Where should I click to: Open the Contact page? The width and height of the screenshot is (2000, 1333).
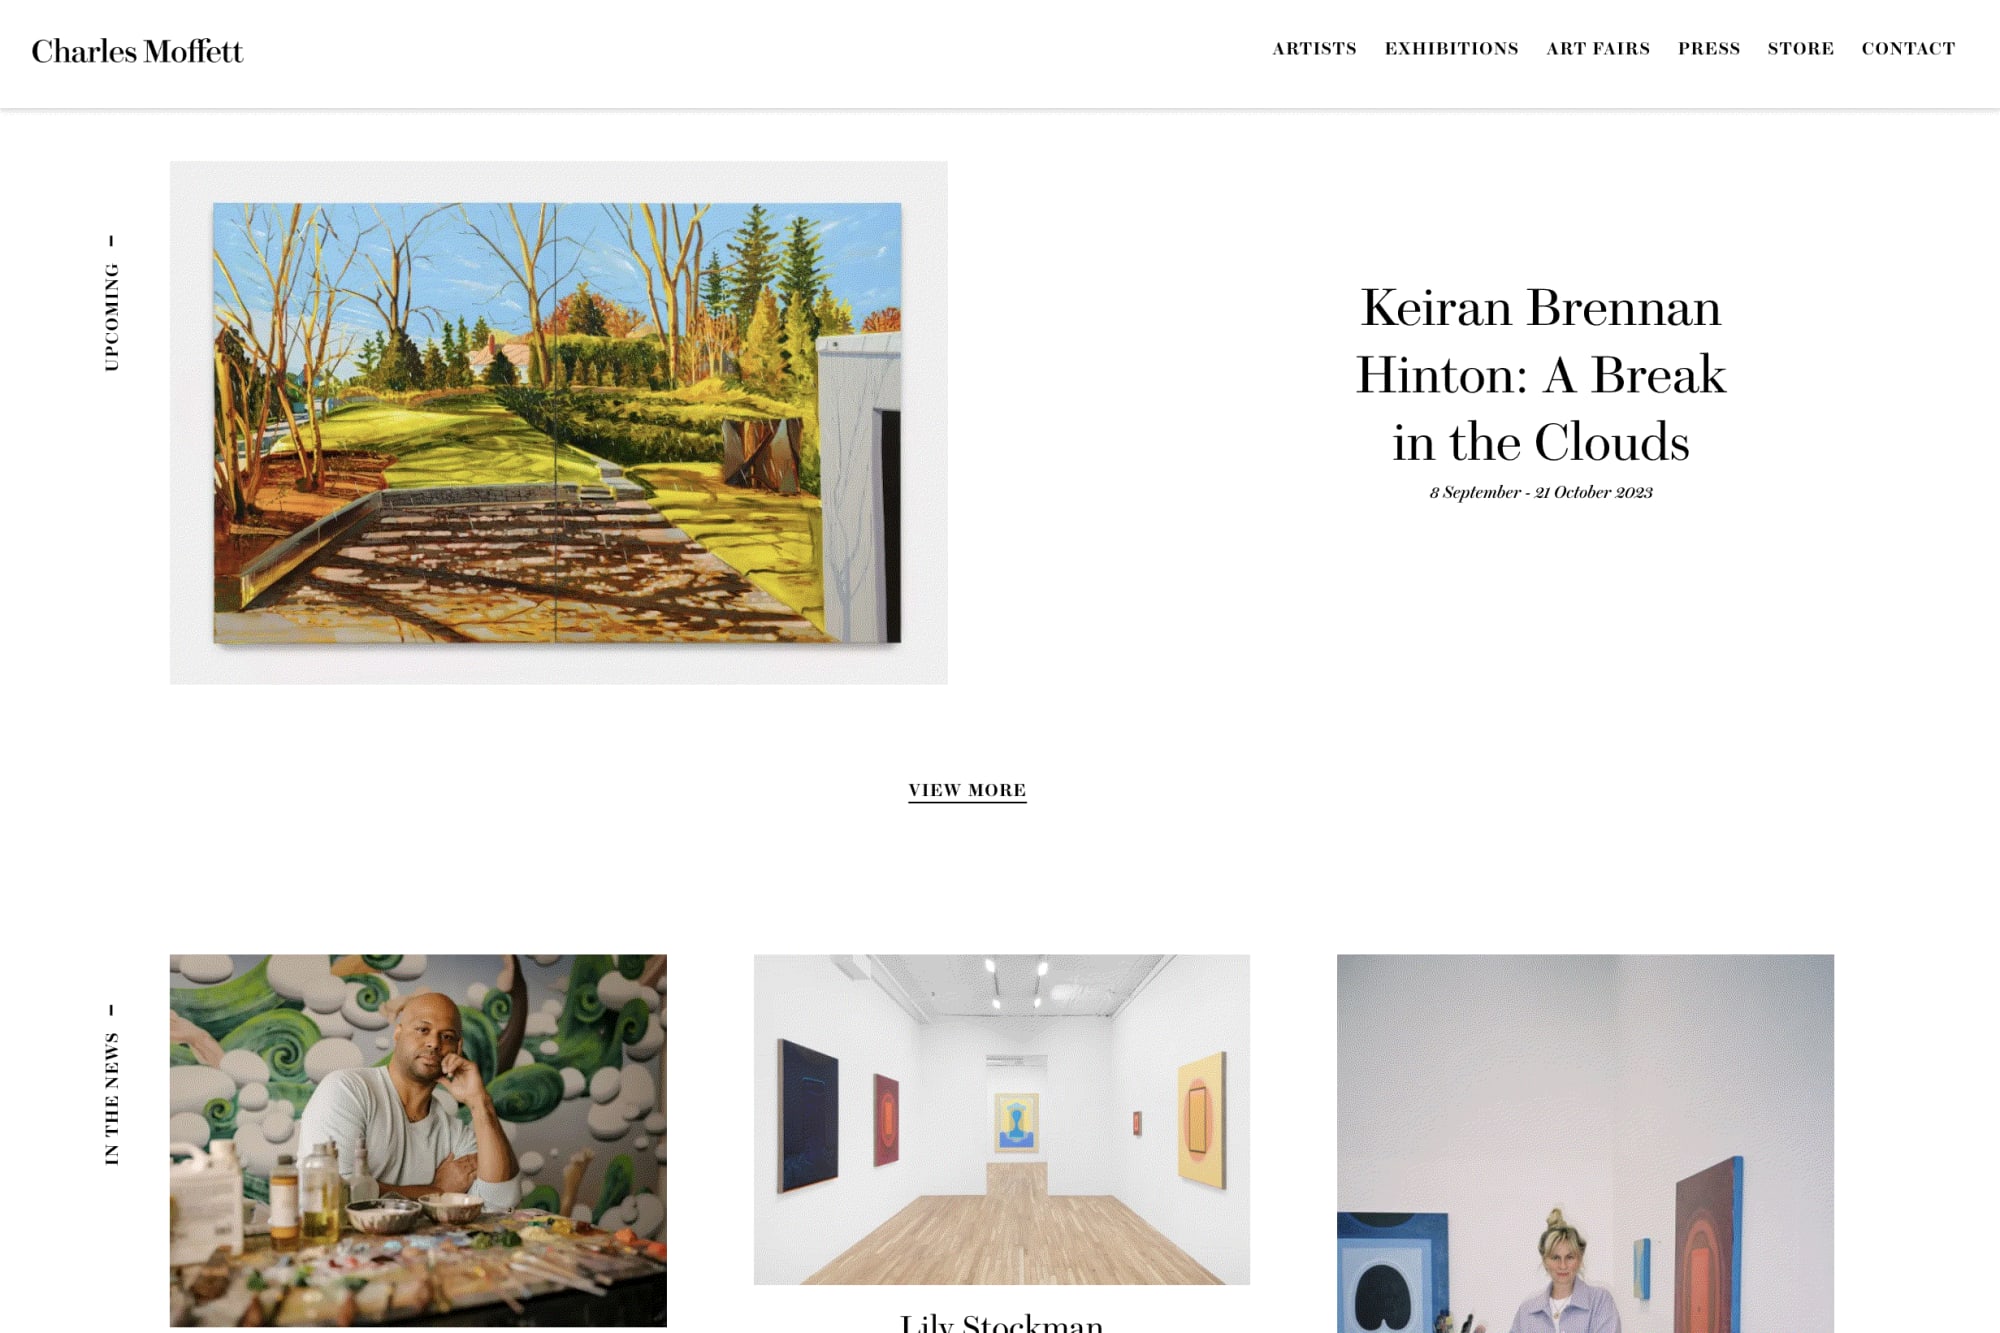[x=1908, y=48]
